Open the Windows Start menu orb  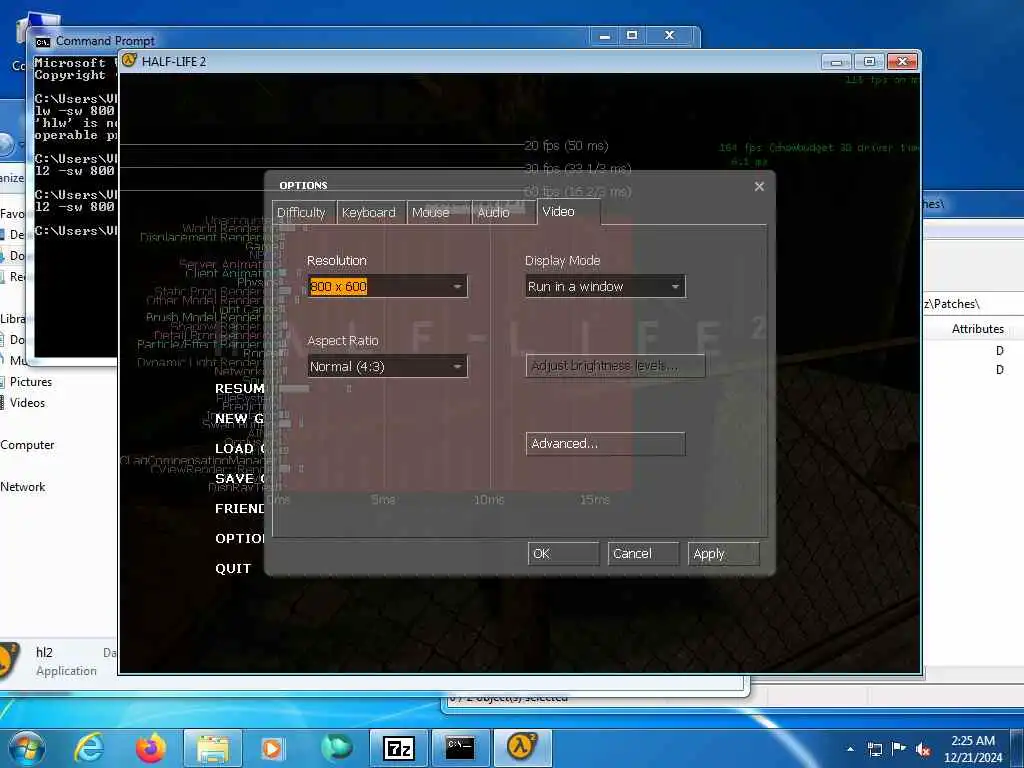[x=27, y=747]
